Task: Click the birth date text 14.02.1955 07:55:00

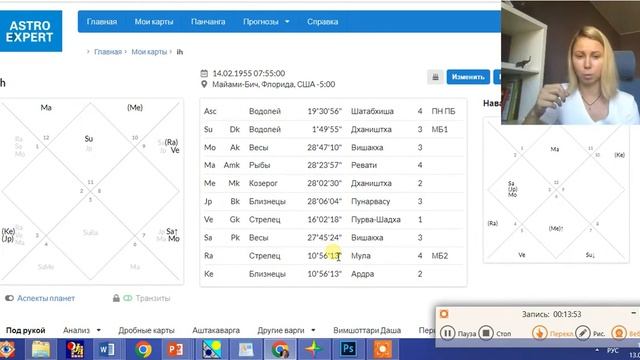Action: [x=249, y=73]
